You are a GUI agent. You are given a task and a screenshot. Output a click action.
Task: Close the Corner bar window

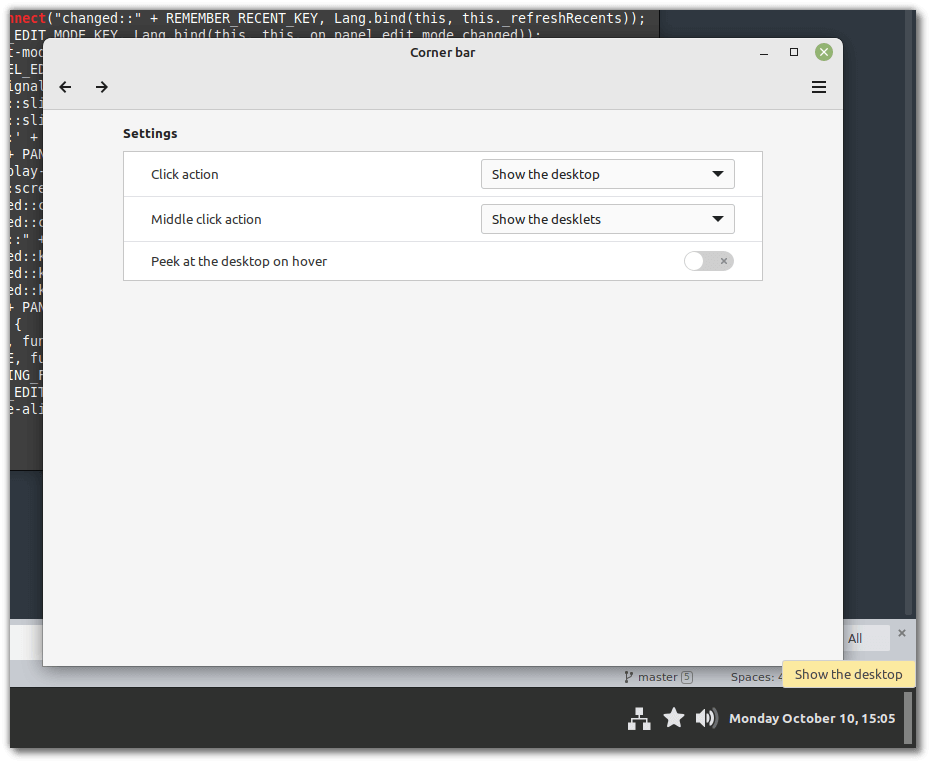pos(823,52)
